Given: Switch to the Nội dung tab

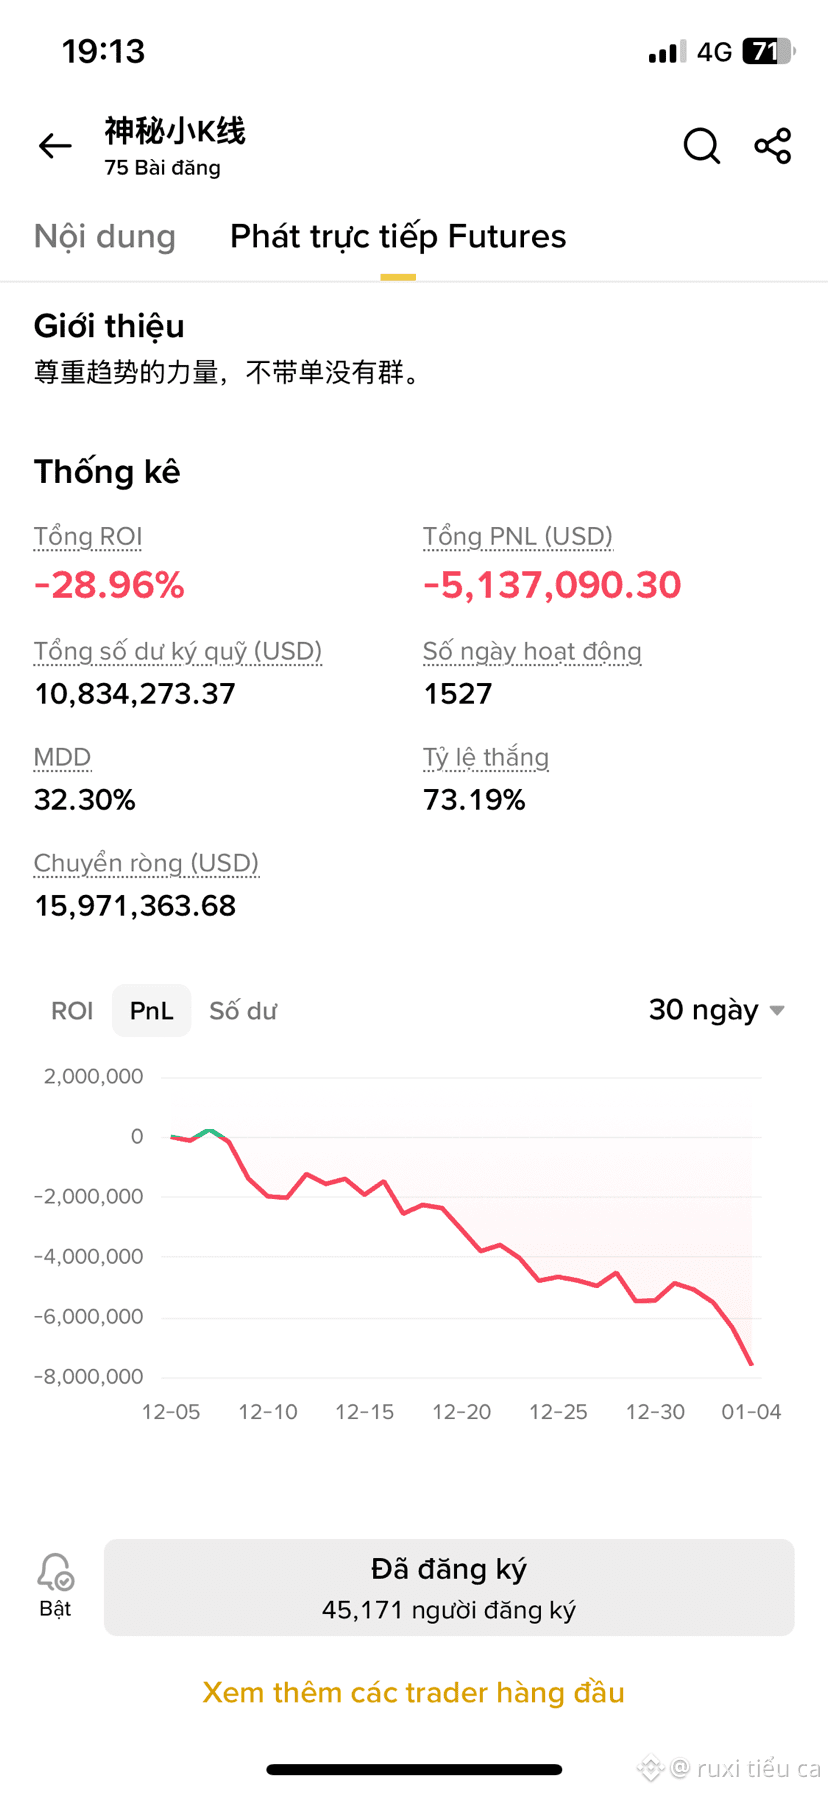Looking at the screenshot, I should point(105,236).
